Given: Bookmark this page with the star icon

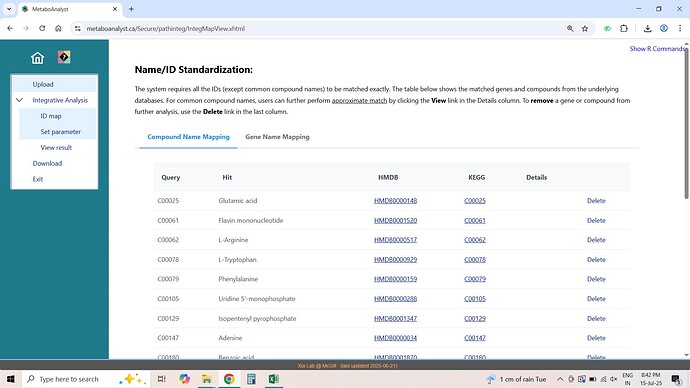Looking at the screenshot, I should pyautogui.click(x=585, y=29).
